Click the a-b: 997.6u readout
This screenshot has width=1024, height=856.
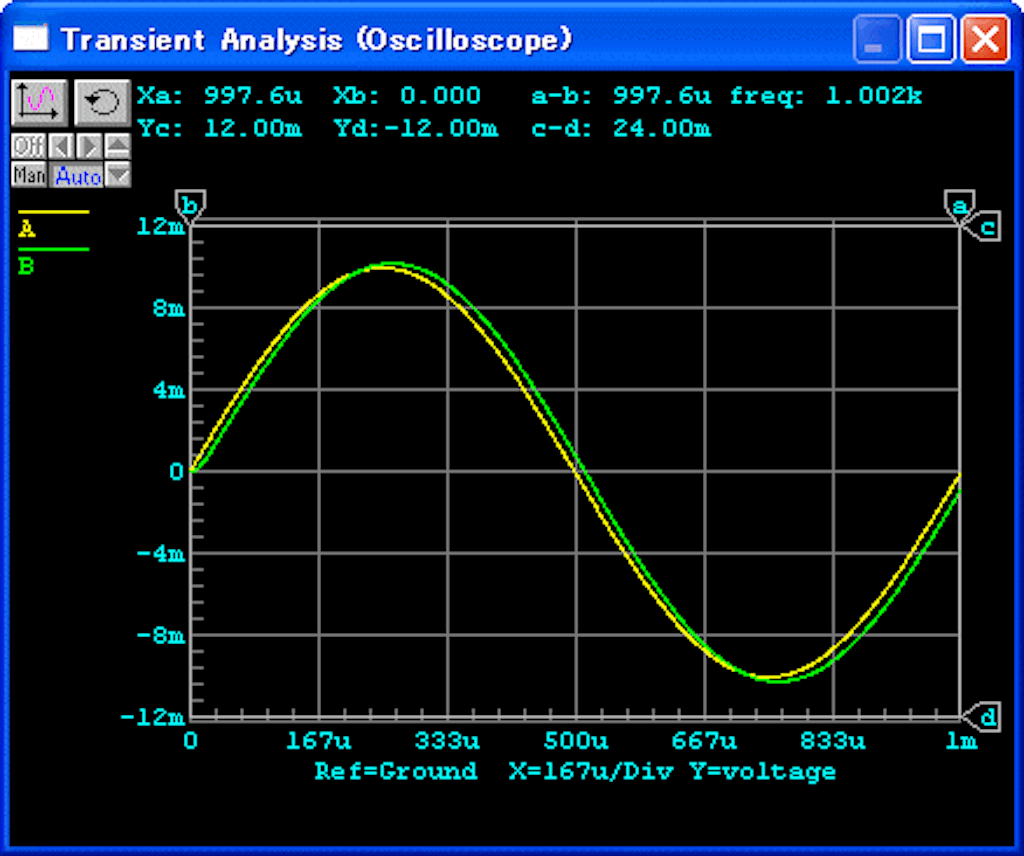tap(621, 96)
